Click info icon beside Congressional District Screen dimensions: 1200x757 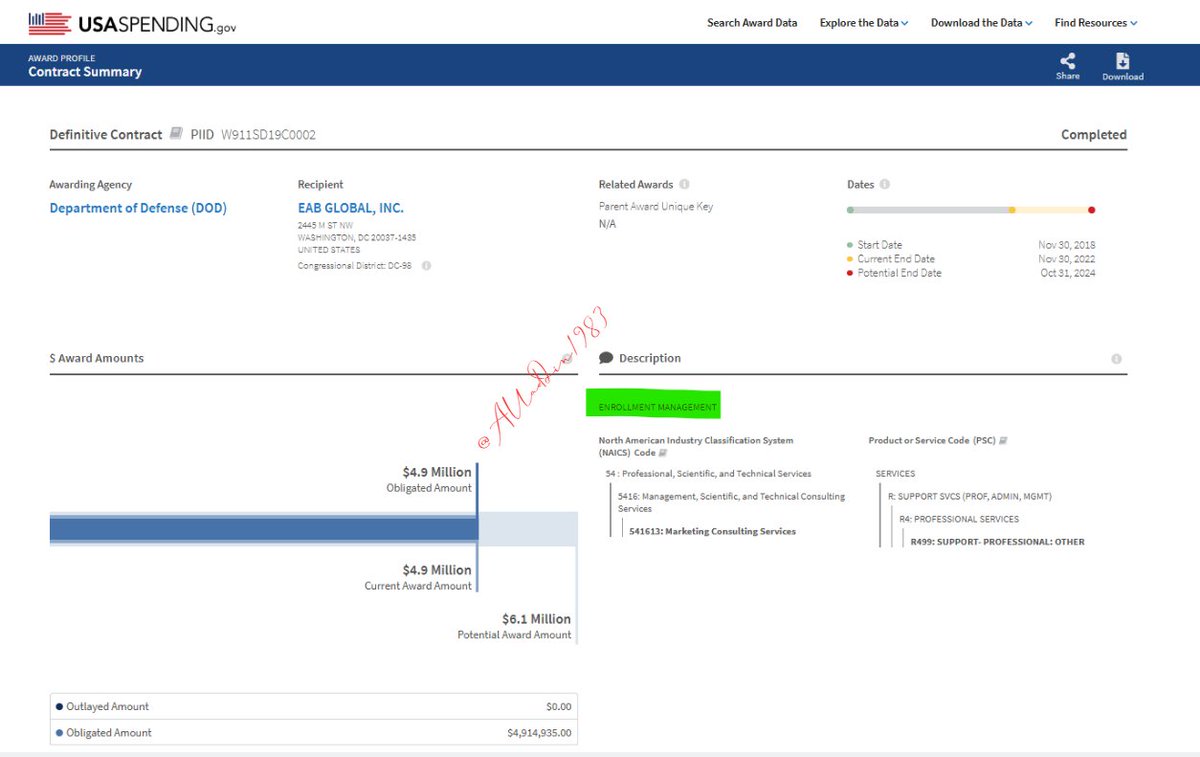coord(426,266)
